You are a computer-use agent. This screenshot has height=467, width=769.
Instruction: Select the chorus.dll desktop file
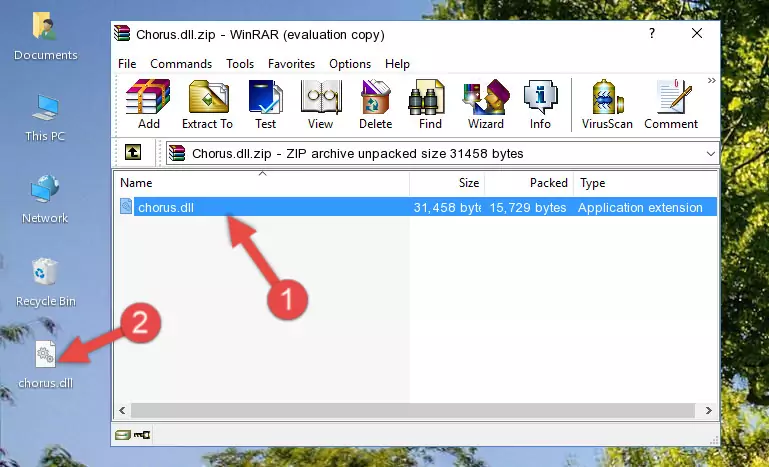[45, 365]
